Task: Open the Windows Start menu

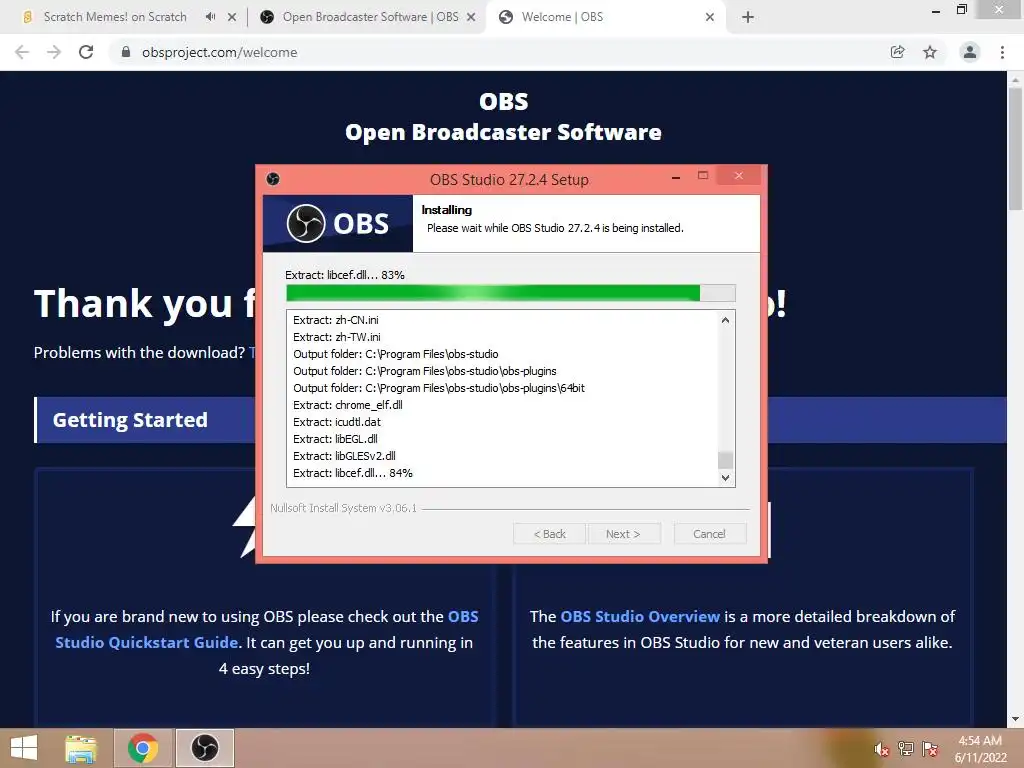Action: pyautogui.click(x=24, y=748)
